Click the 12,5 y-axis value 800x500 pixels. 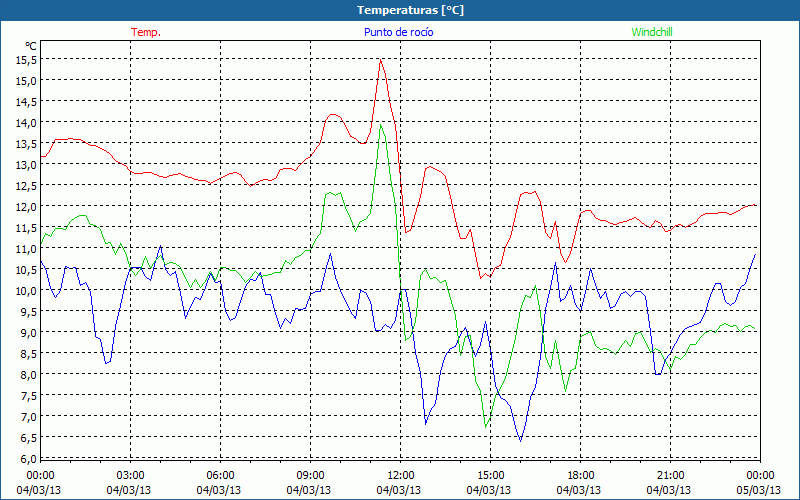(26, 186)
